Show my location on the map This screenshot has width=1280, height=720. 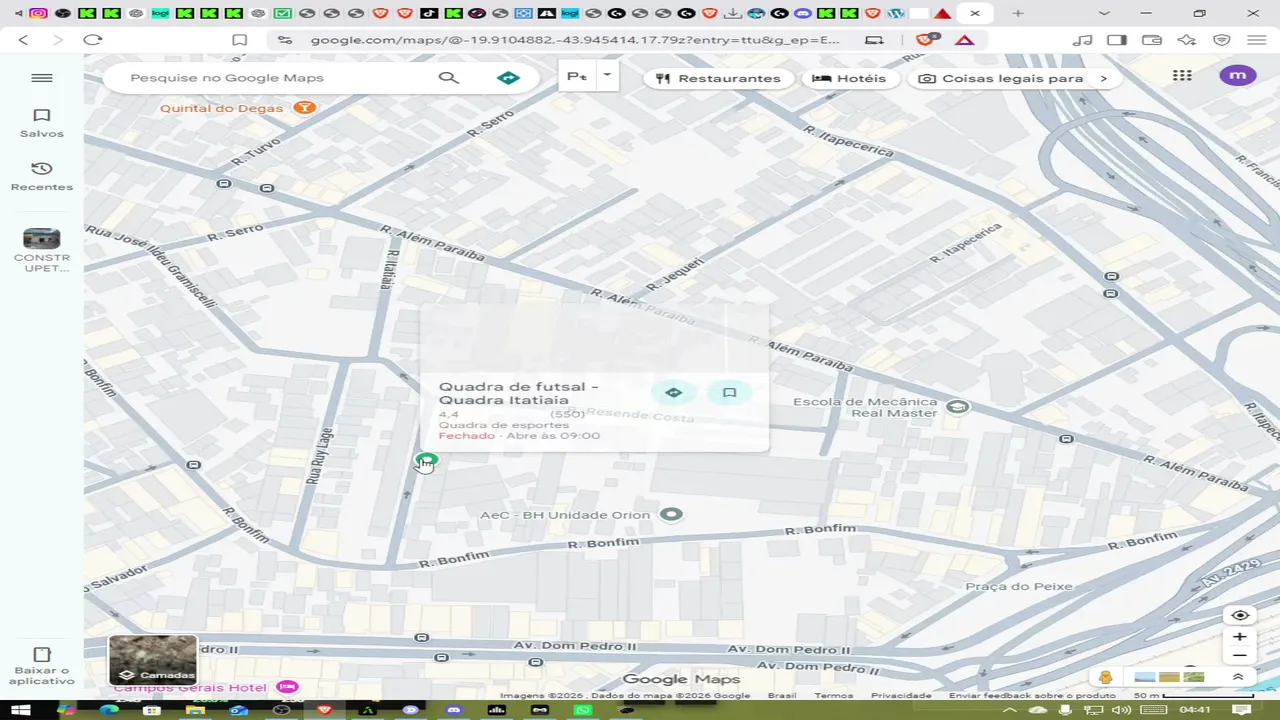[1240, 615]
